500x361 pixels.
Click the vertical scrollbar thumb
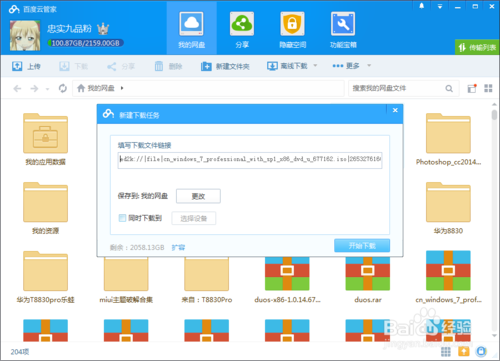pyautogui.click(x=494, y=115)
